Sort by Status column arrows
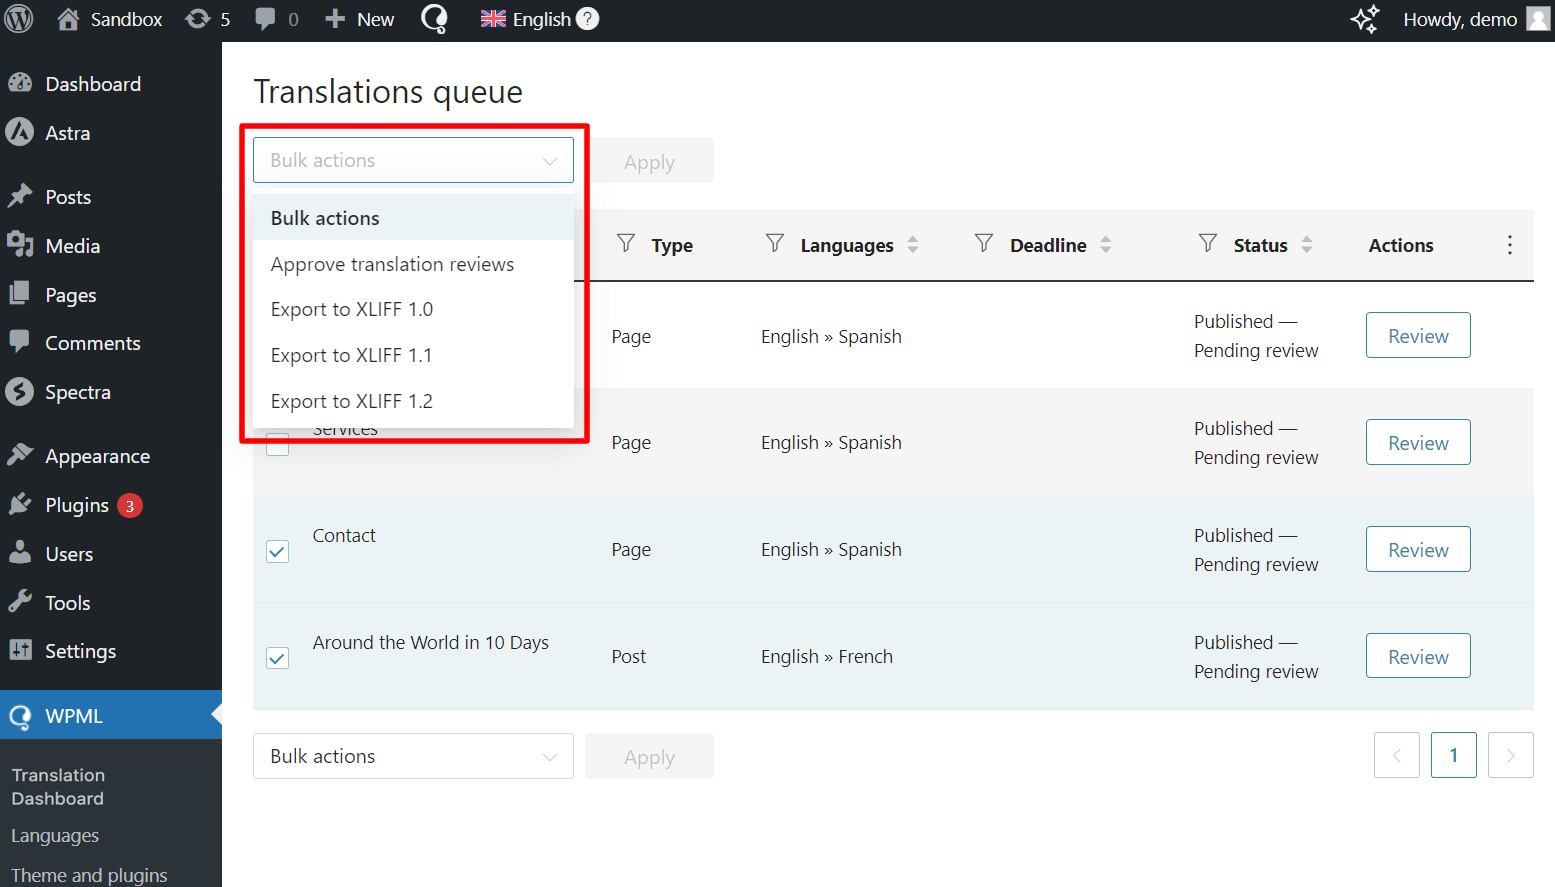1555x887 pixels. tap(1307, 245)
